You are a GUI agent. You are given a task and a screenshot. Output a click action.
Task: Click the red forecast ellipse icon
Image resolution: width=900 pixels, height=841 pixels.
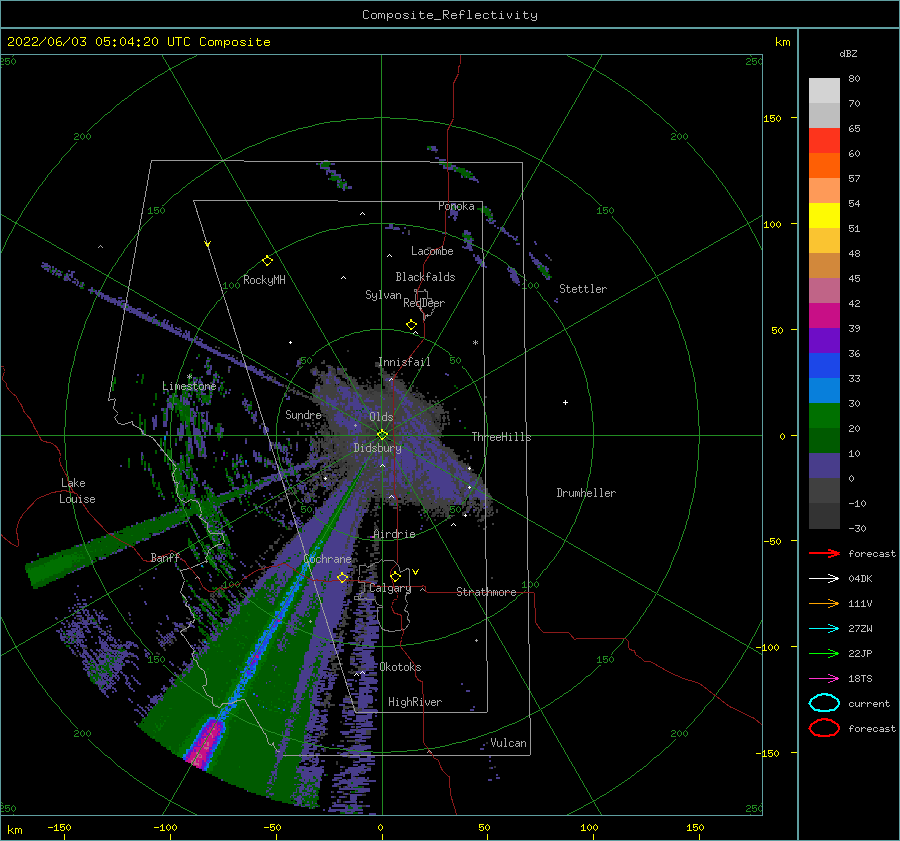tap(824, 728)
